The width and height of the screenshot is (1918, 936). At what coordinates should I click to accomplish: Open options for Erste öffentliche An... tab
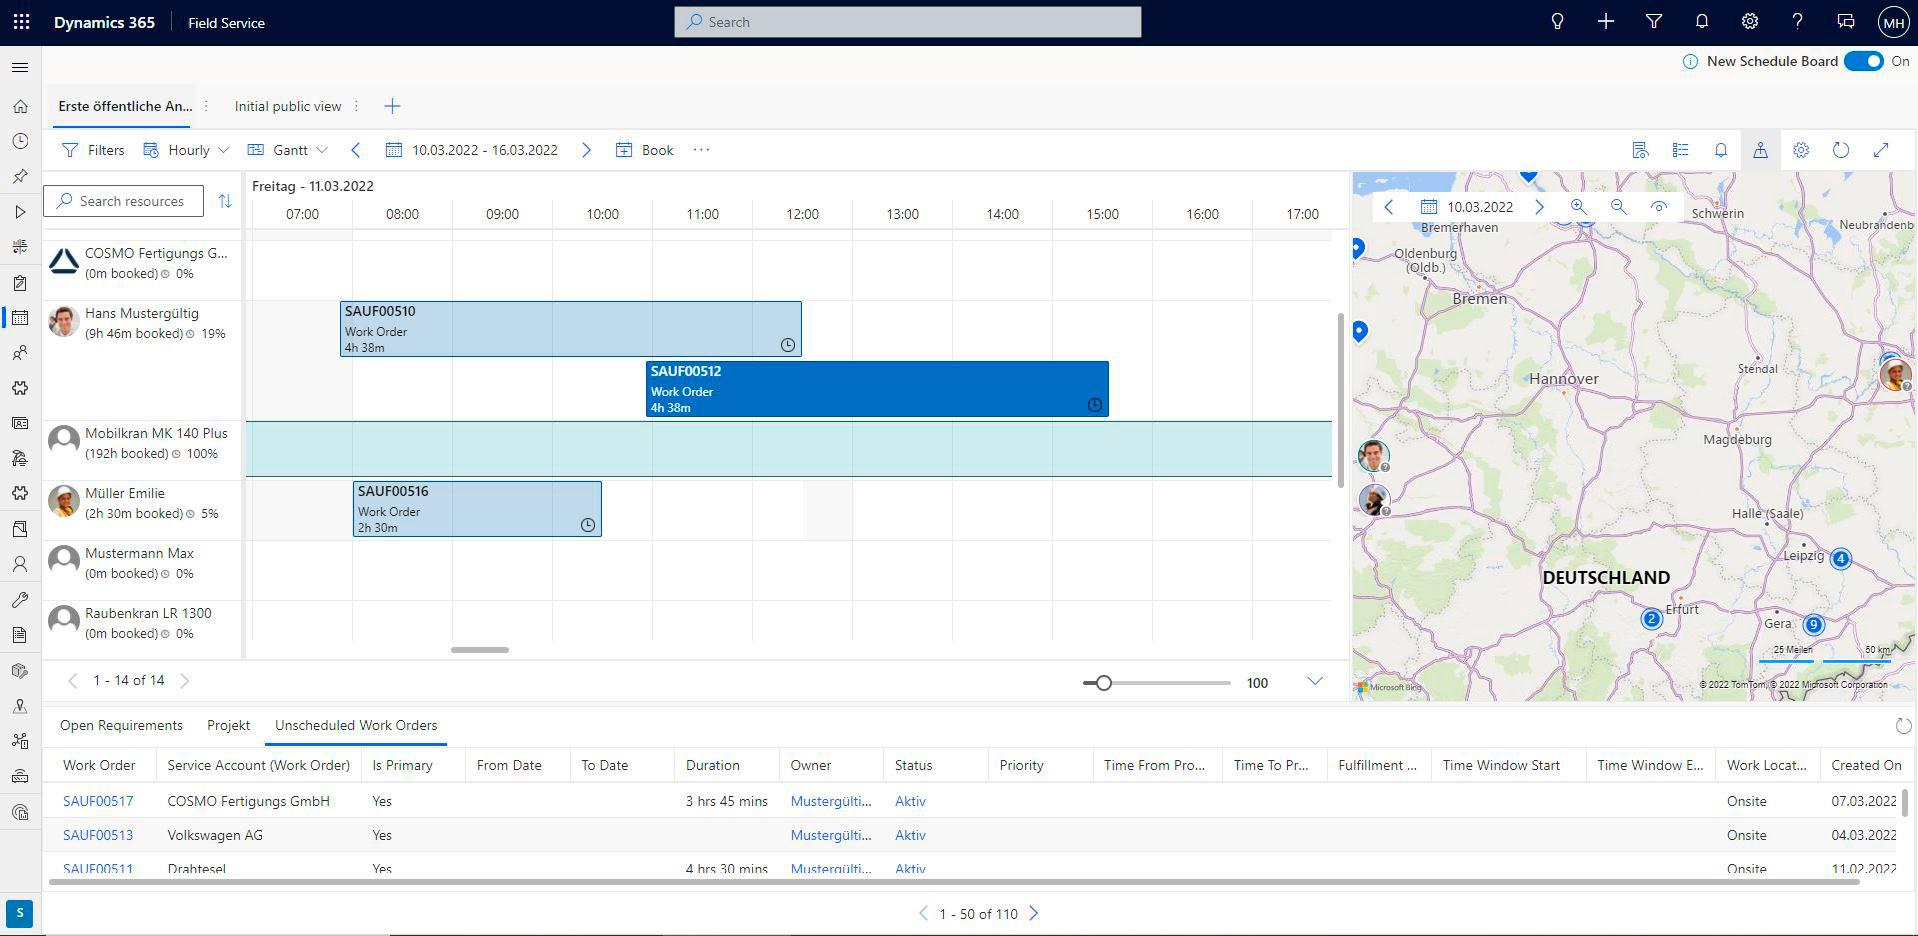[x=207, y=106]
